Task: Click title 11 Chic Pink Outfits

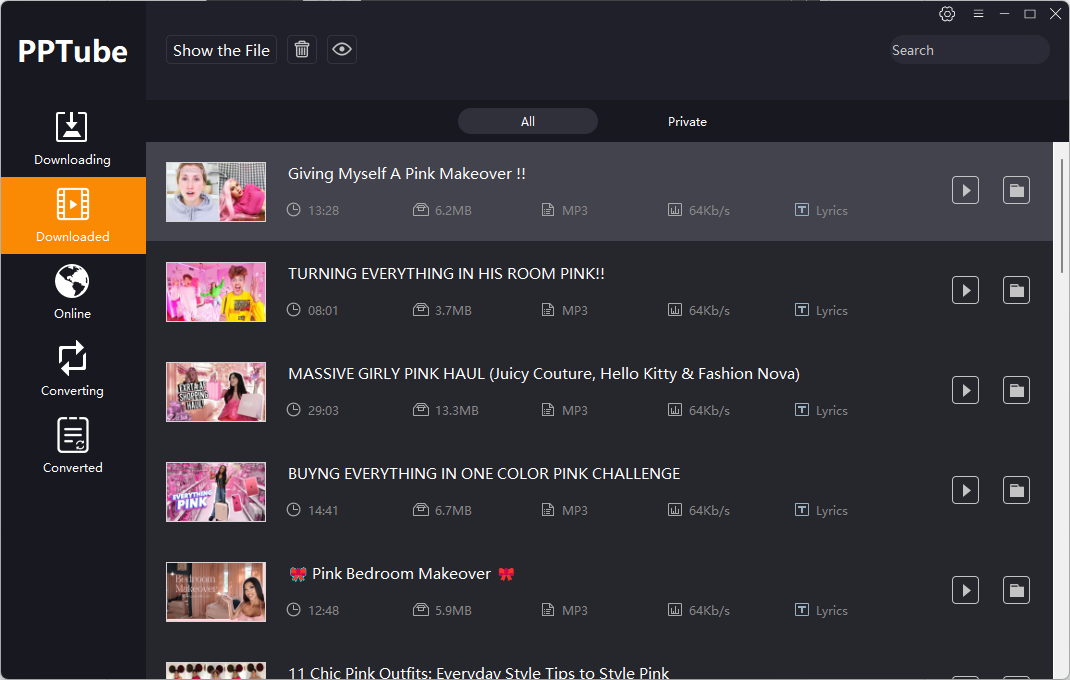Action: pyautogui.click(x=478, y=672)
